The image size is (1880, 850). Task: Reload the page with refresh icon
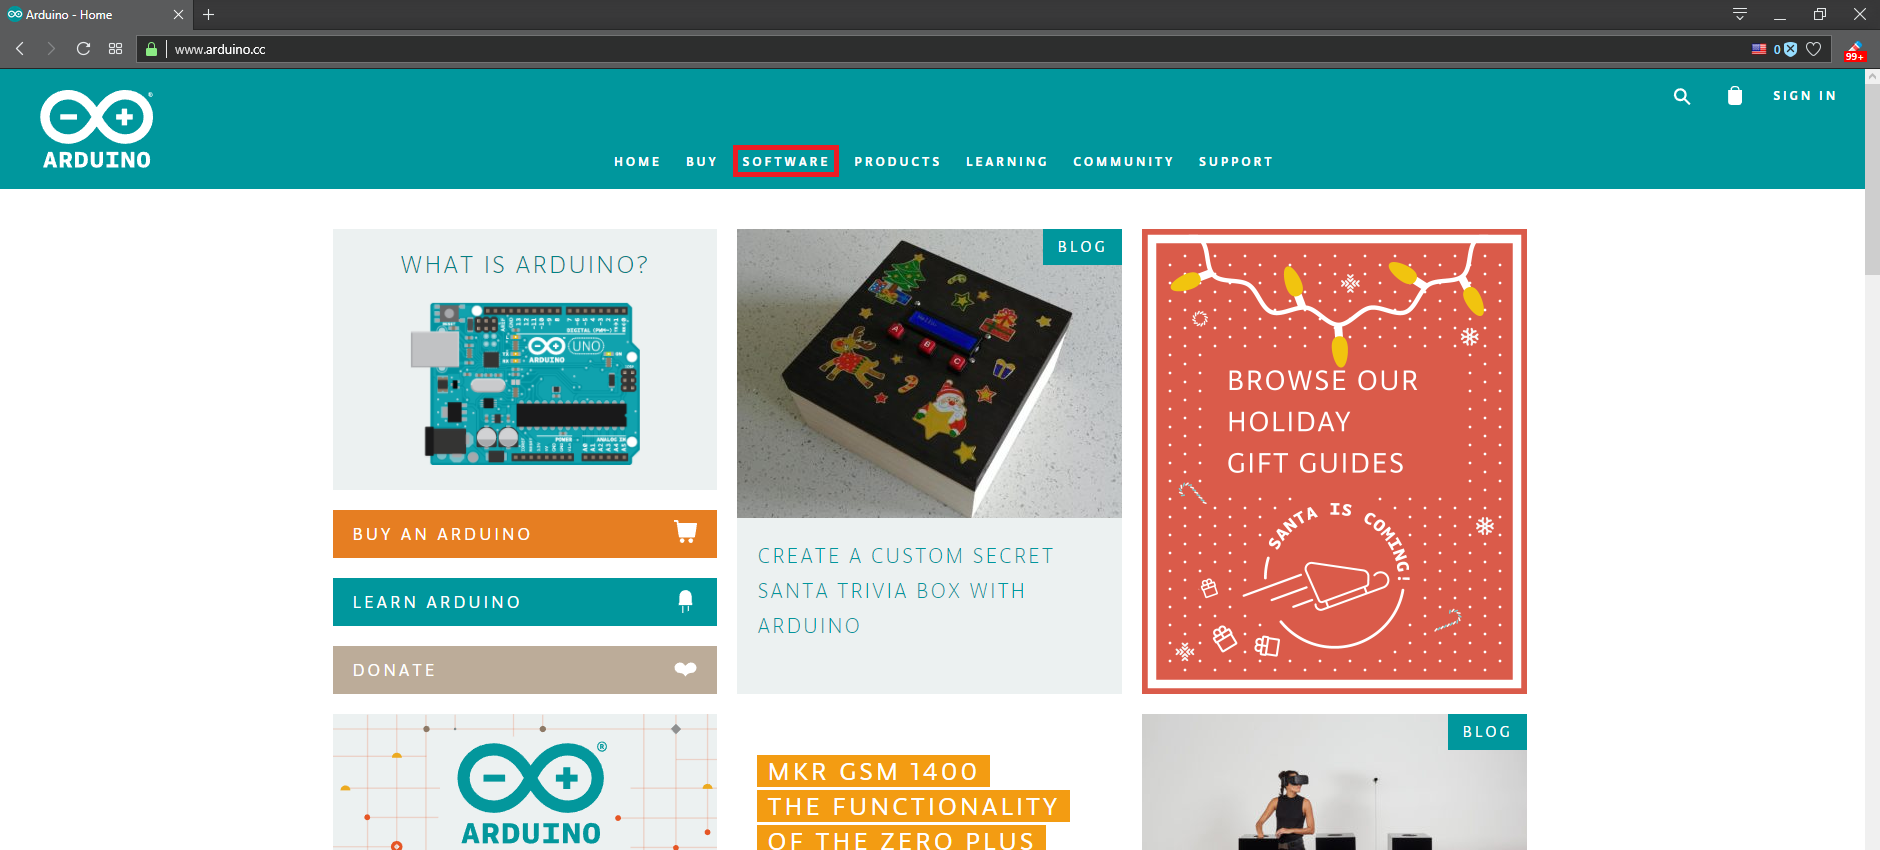[83, 49]
